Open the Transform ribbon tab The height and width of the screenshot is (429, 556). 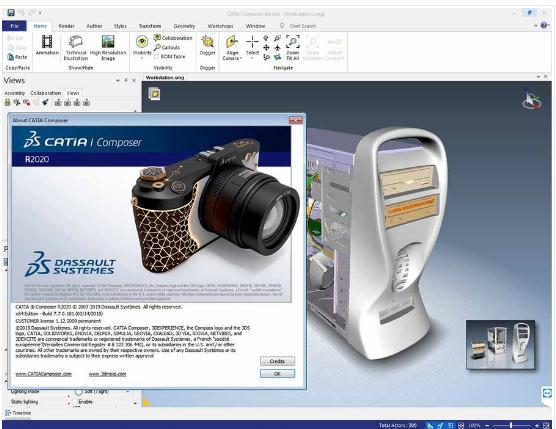(x=150, y=26)
